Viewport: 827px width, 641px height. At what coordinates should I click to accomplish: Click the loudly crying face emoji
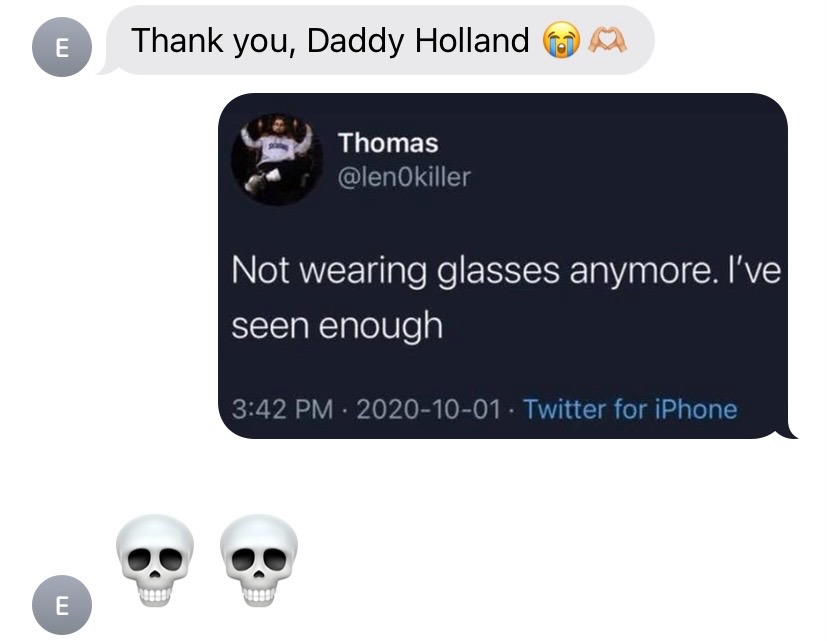tap(562, 40)
